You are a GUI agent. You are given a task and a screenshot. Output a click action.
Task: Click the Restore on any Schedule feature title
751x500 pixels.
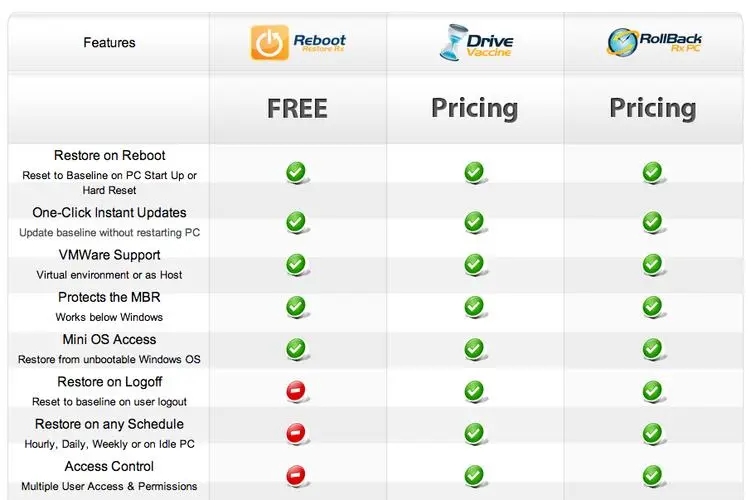point(109,424)
